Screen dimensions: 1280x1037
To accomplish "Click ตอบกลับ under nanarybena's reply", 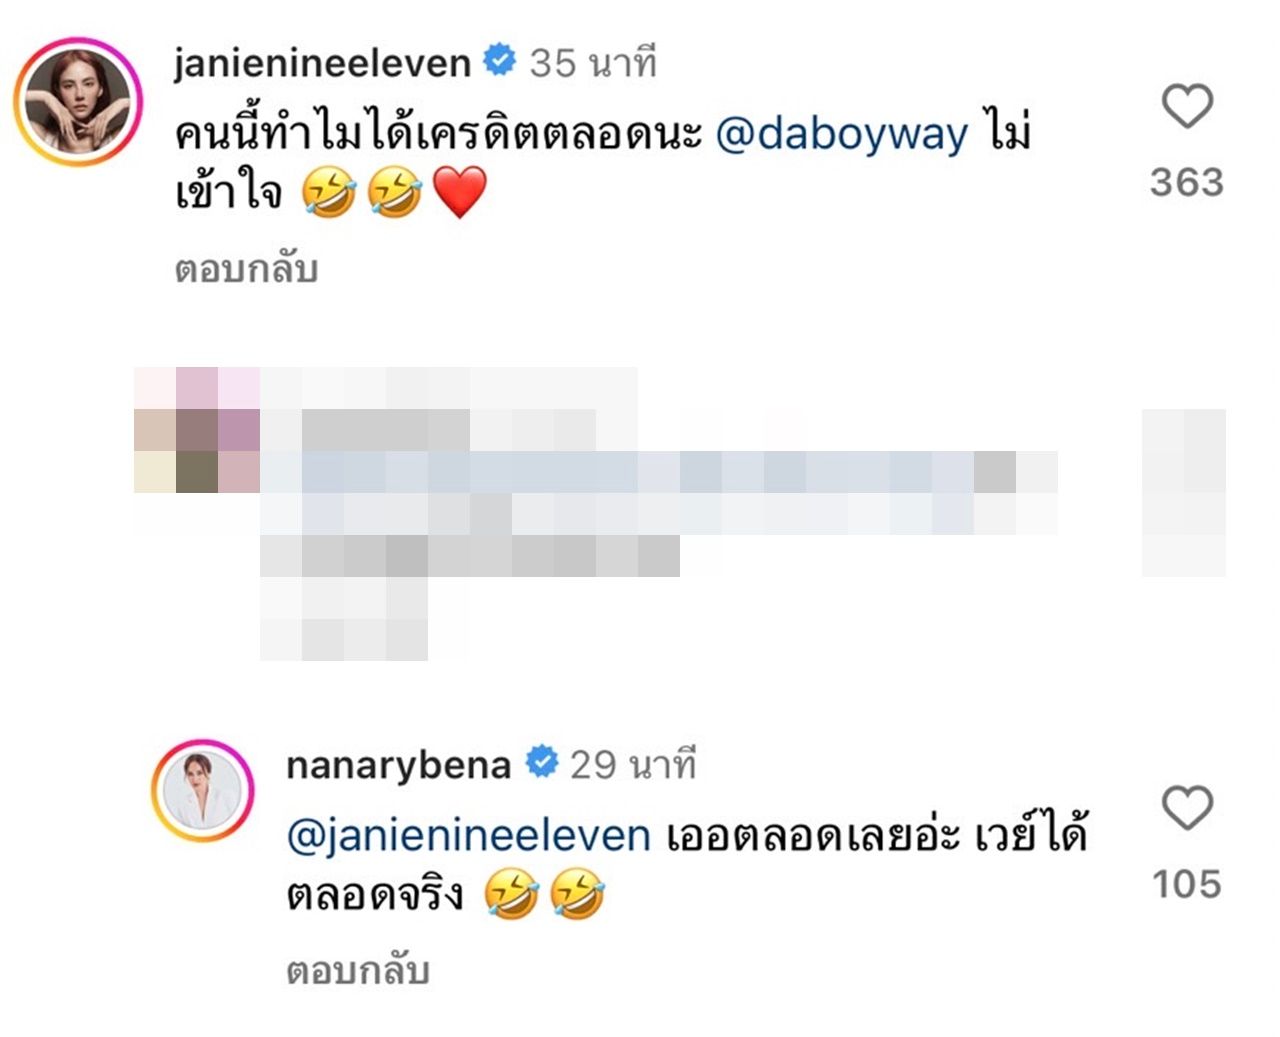I will (x=358, y=971).
